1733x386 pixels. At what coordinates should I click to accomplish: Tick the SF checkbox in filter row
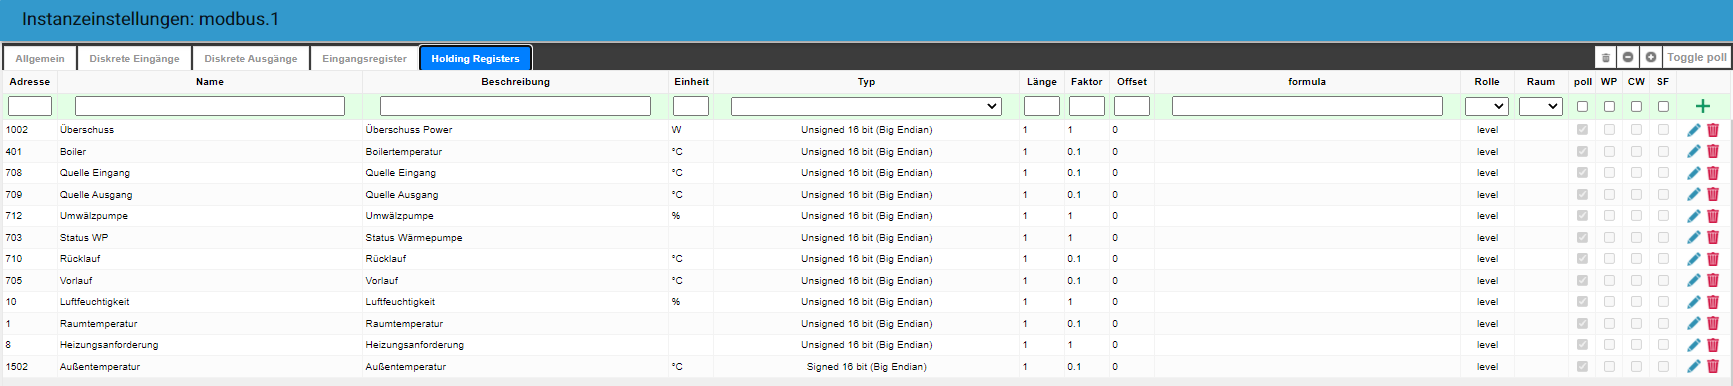click(1663, 106)
